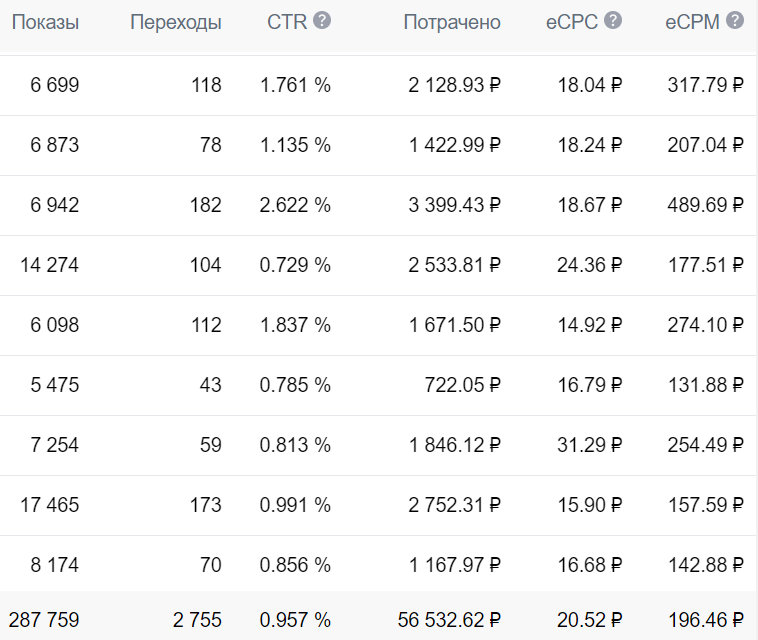Click the eCPM column header label
The width and height of the screenshot is (758, 640).
[692, 22]
